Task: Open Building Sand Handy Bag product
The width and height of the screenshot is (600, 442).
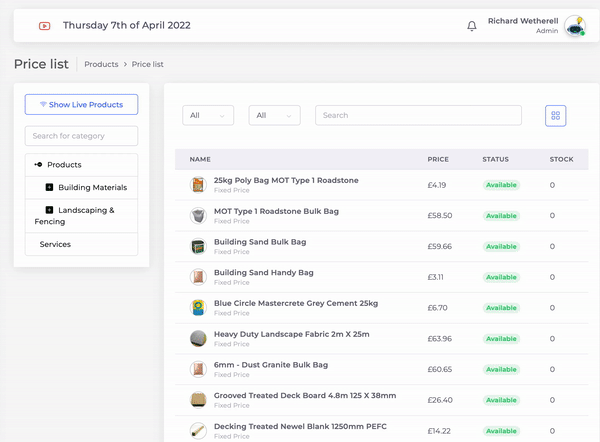Action: click(264, 272)
